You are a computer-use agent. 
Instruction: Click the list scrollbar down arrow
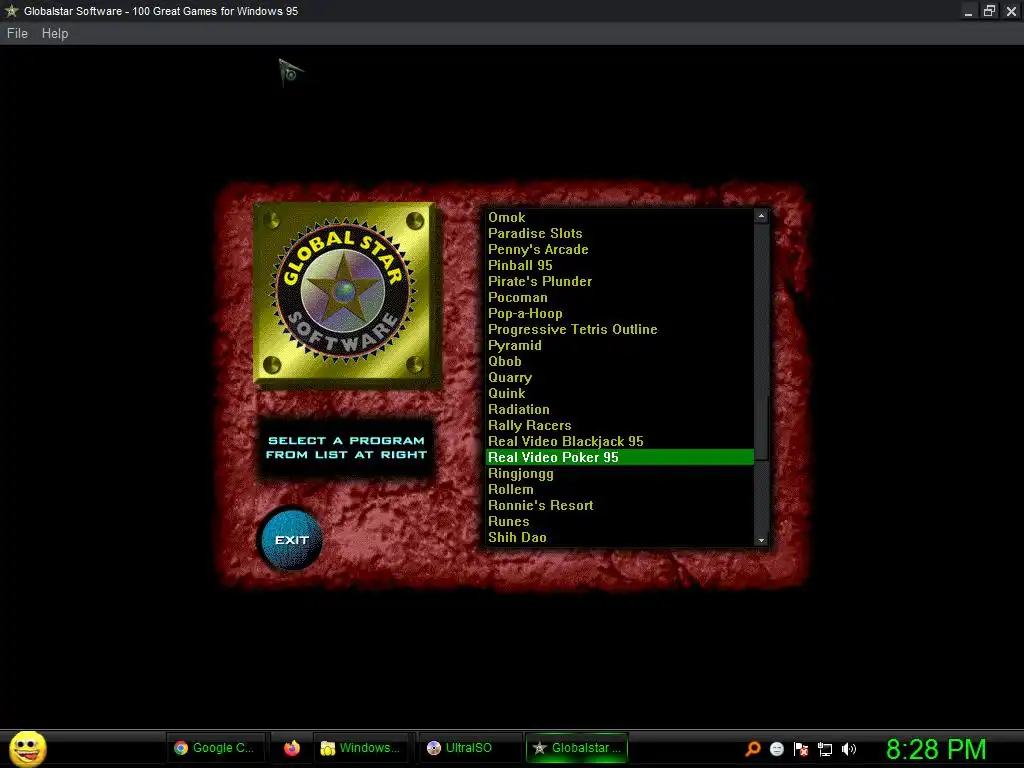click(761, 540)
